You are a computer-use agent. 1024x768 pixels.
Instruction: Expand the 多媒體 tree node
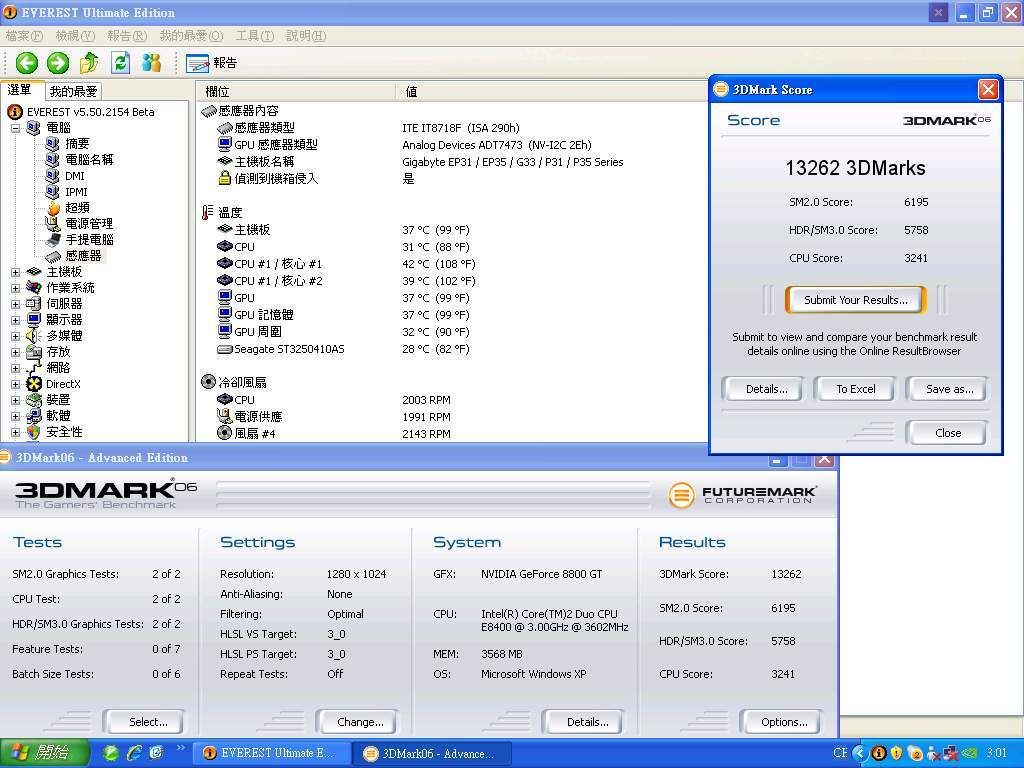(16, 336)
